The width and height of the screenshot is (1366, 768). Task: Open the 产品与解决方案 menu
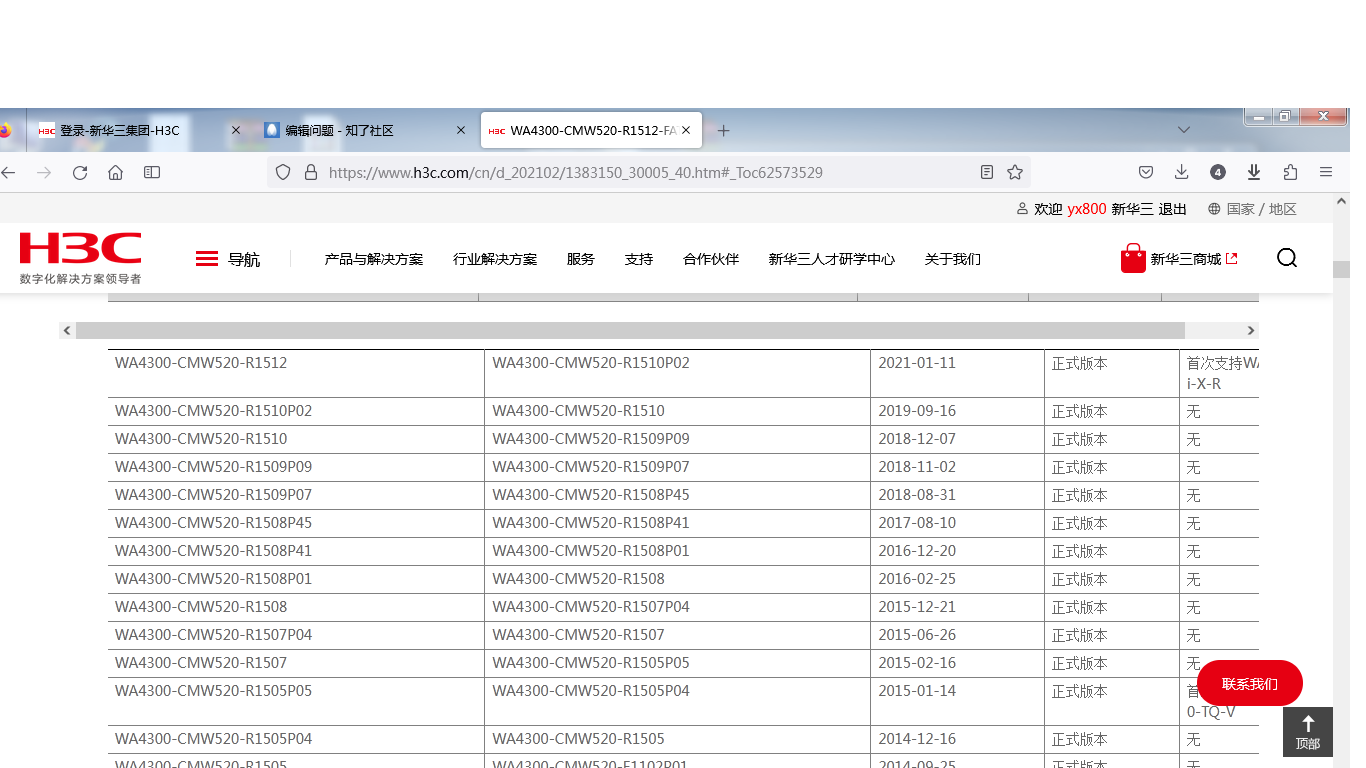click(374, 259)
